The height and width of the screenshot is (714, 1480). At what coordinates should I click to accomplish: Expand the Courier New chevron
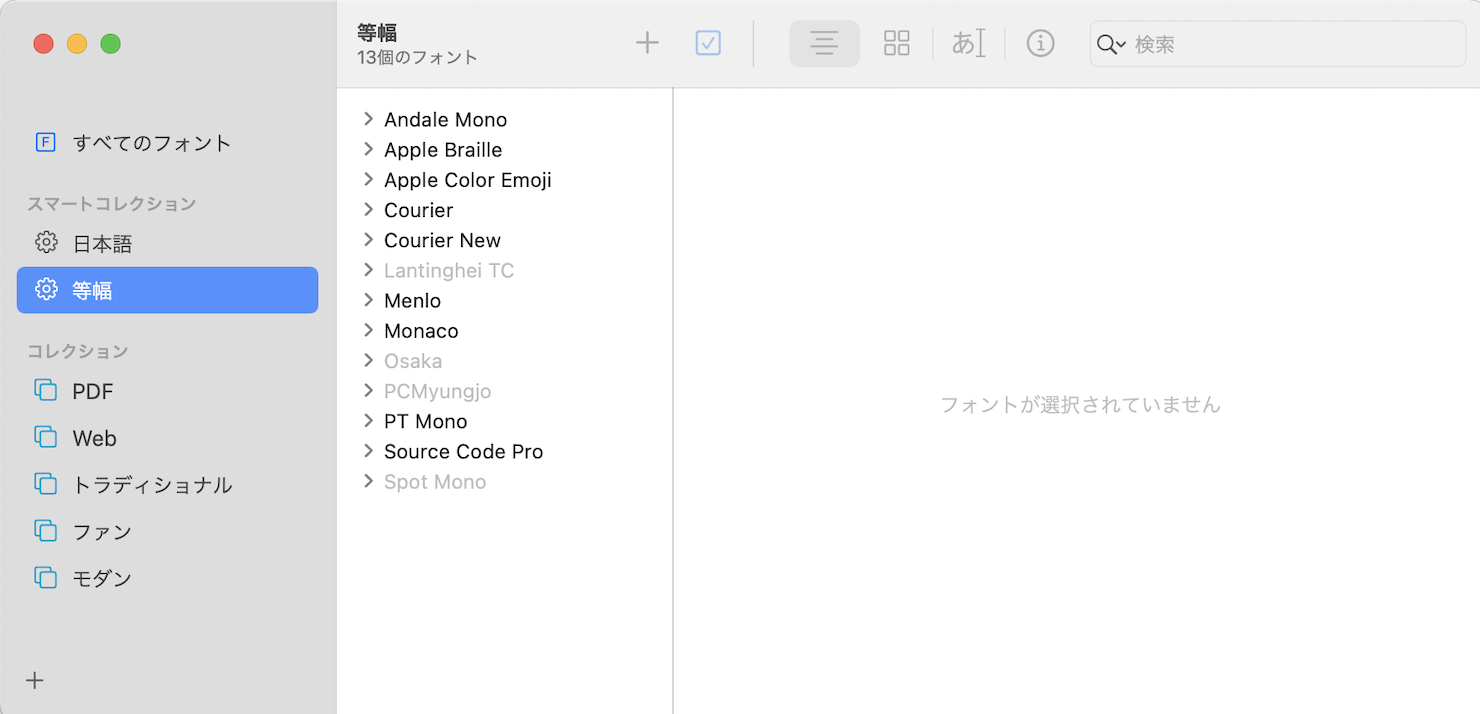(x=369, y=240)
